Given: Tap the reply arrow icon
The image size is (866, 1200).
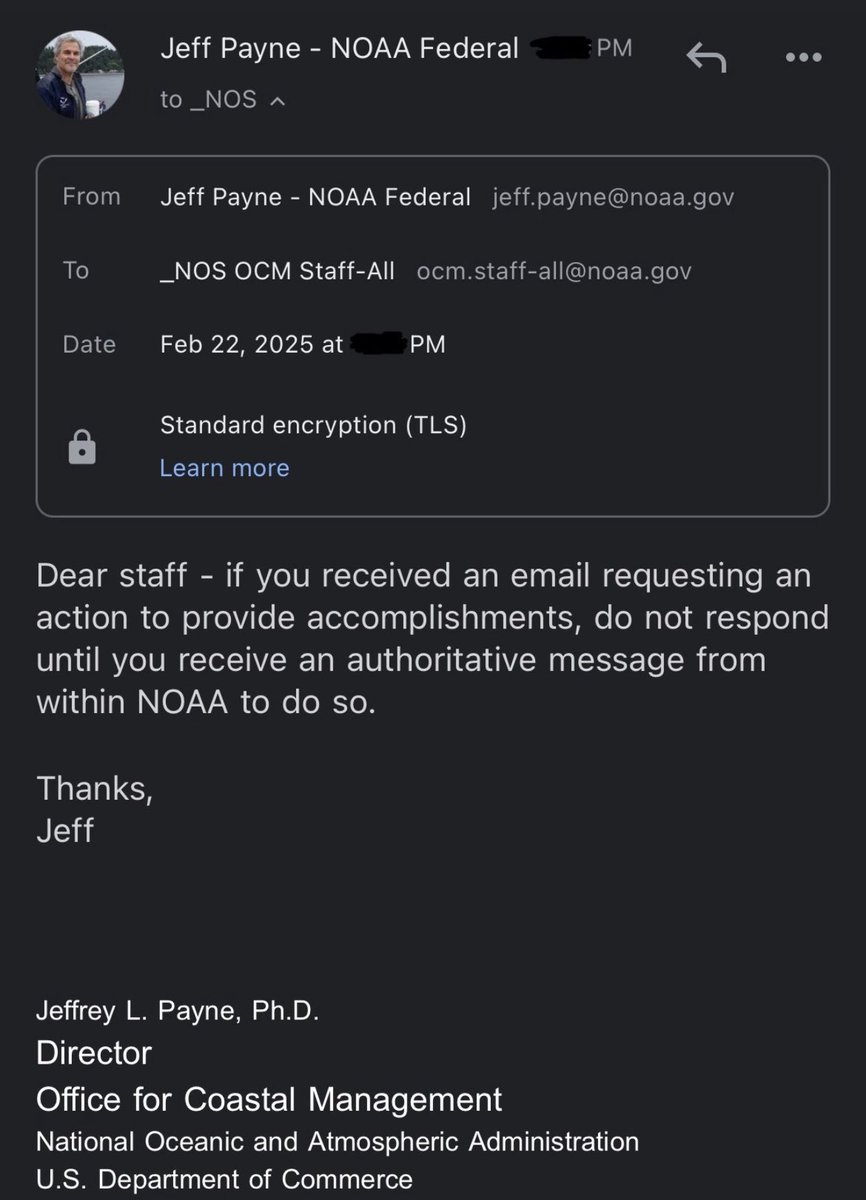Looking at the screenshot, I should pyautogui.click(x=706, y=59).
